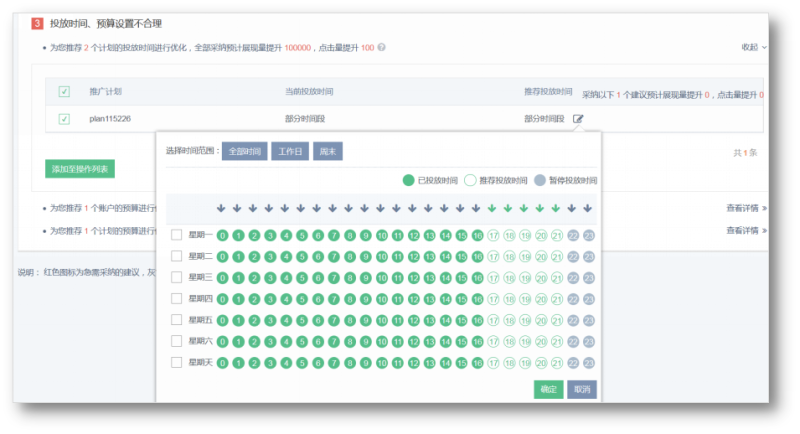Open the edit icon beside recommended 部分时间段
The width and height of the screenshot is (800, 434).
pyautogui.click(x=578, y=119)
